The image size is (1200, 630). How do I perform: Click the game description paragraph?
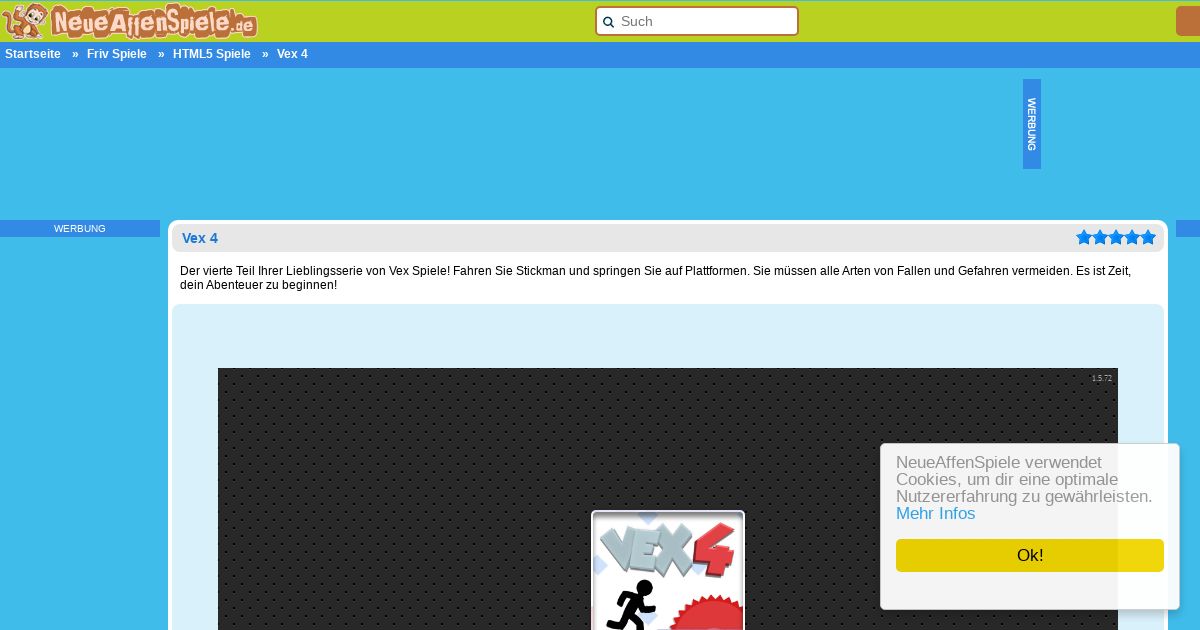(x=656, y=278)
